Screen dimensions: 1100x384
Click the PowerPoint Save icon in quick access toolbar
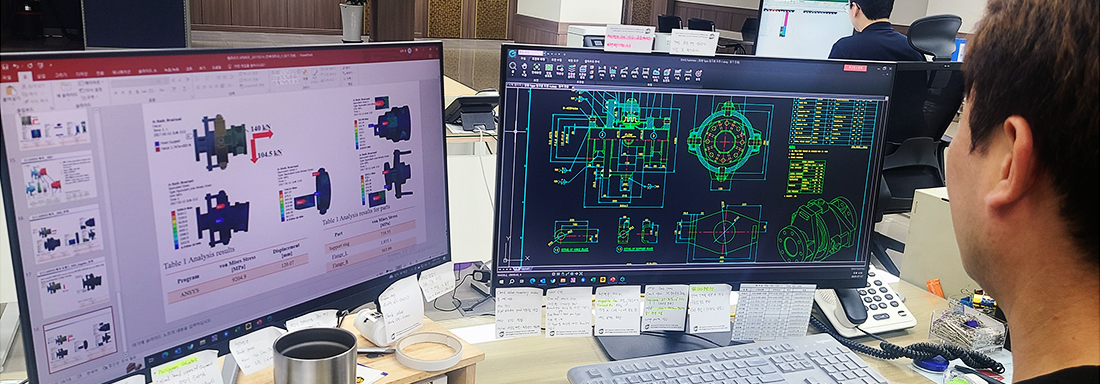pyautogui.click(x=6, y=67)
